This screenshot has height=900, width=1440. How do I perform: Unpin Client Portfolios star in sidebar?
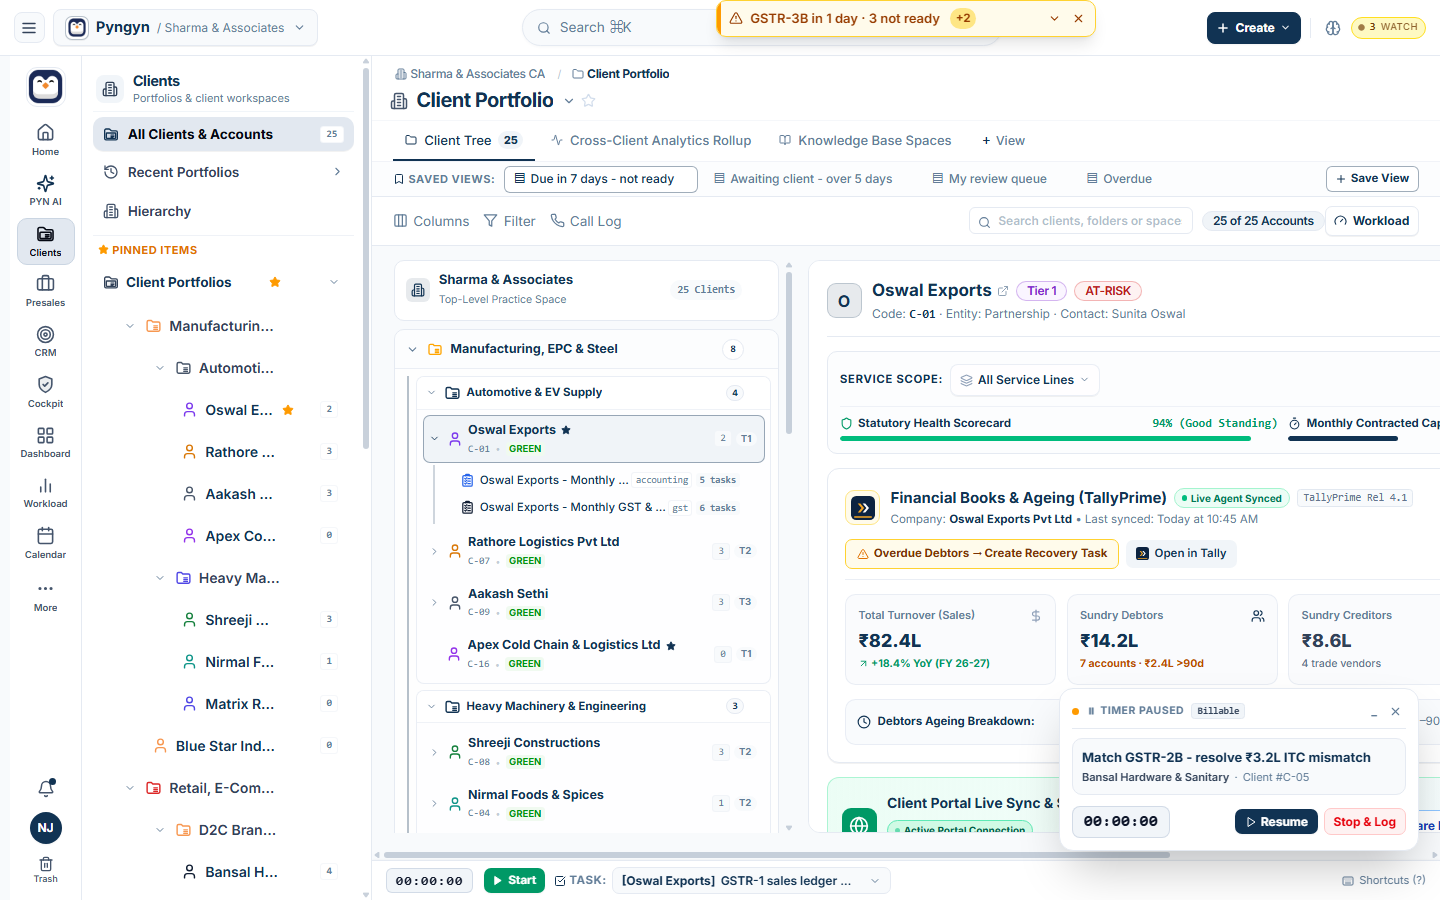pos(275,282)
